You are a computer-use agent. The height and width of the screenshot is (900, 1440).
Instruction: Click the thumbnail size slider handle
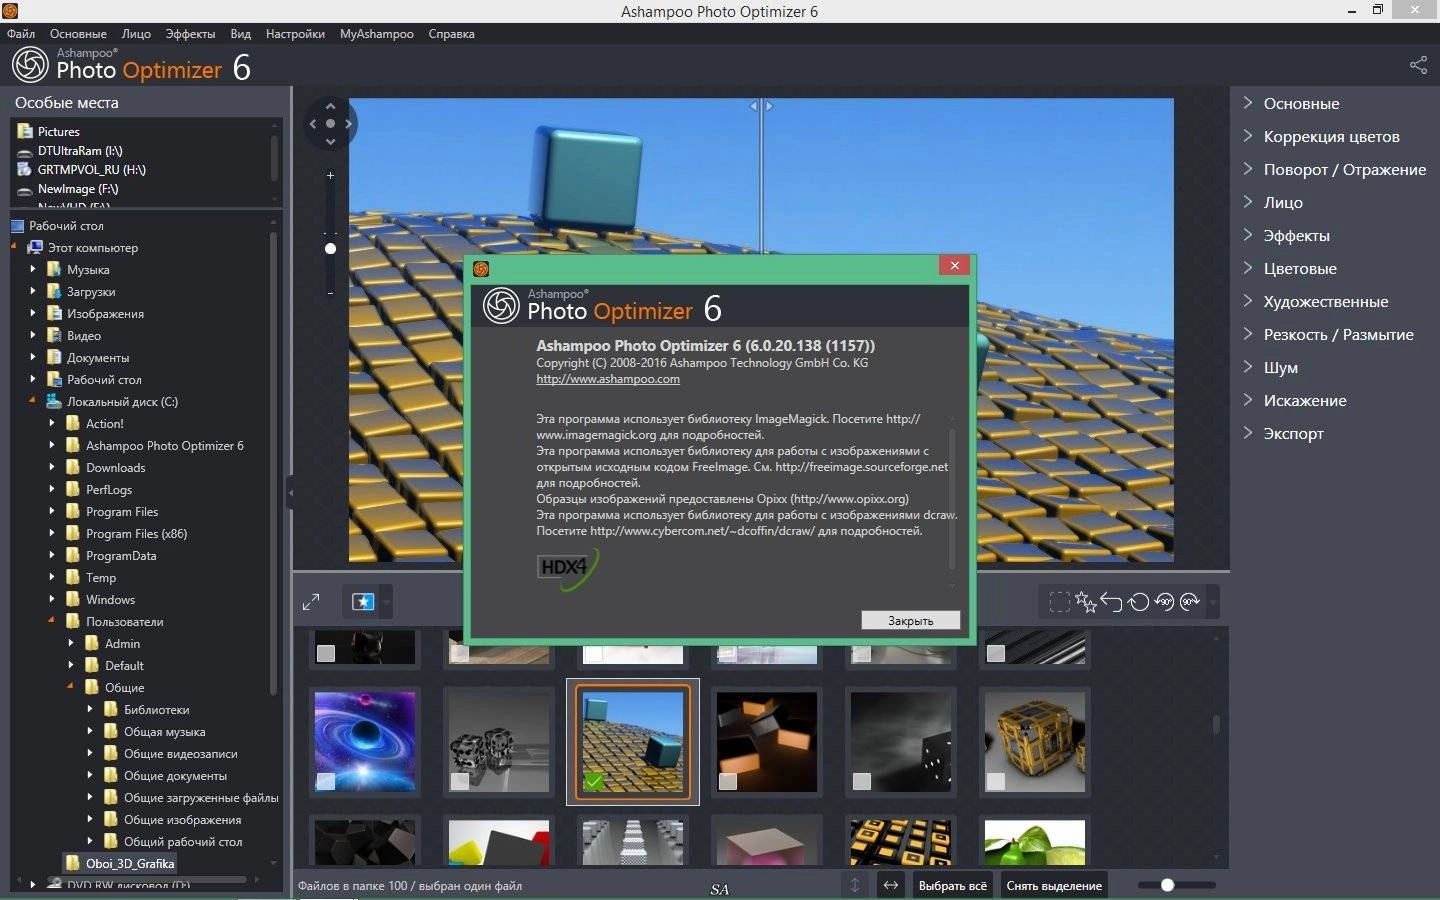coord(1167,885)
